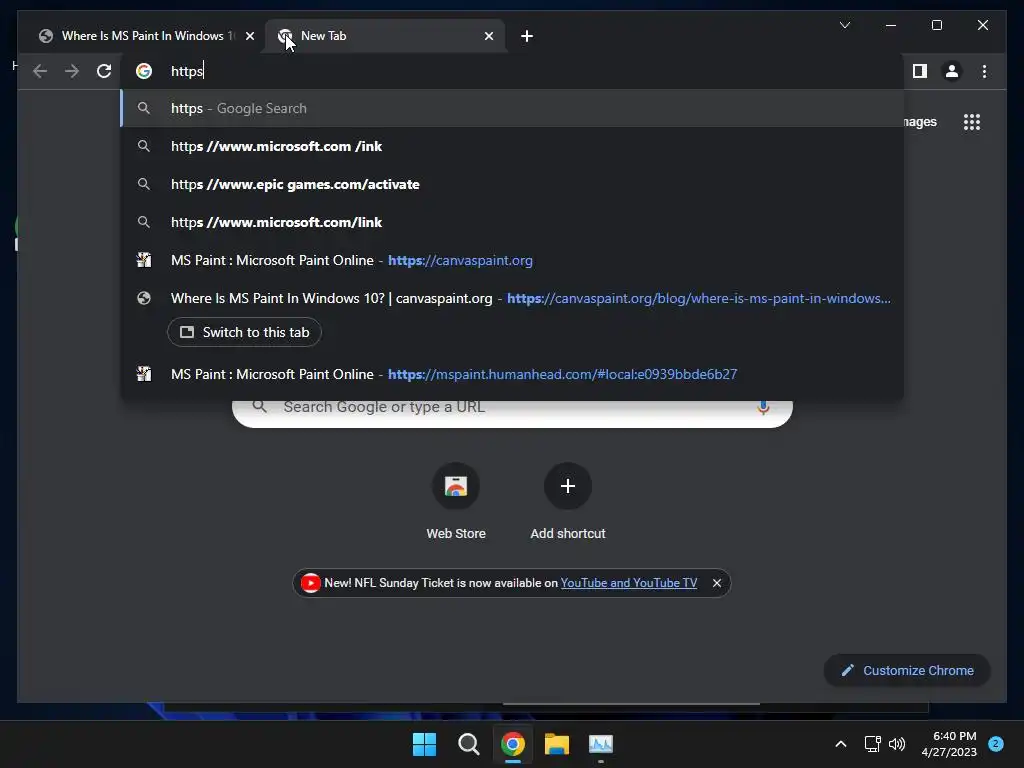Image resolution: width=1024 pixels, height=768 pixels.
Task: Select the New Tab tab
Action: (385, 36)
